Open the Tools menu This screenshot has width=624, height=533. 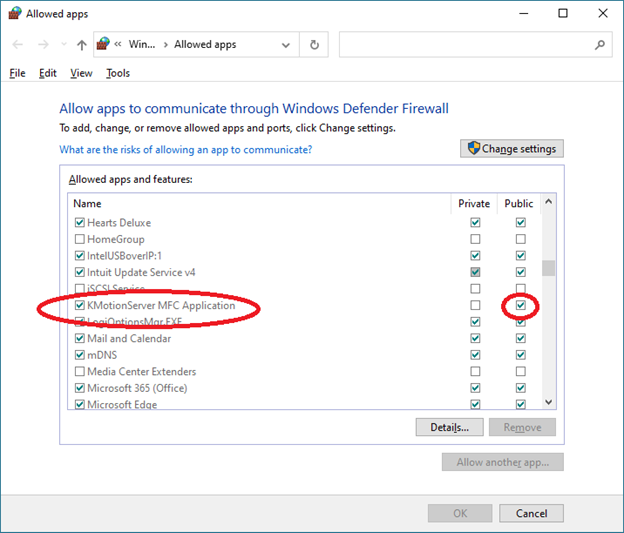(x=118, y=73)
